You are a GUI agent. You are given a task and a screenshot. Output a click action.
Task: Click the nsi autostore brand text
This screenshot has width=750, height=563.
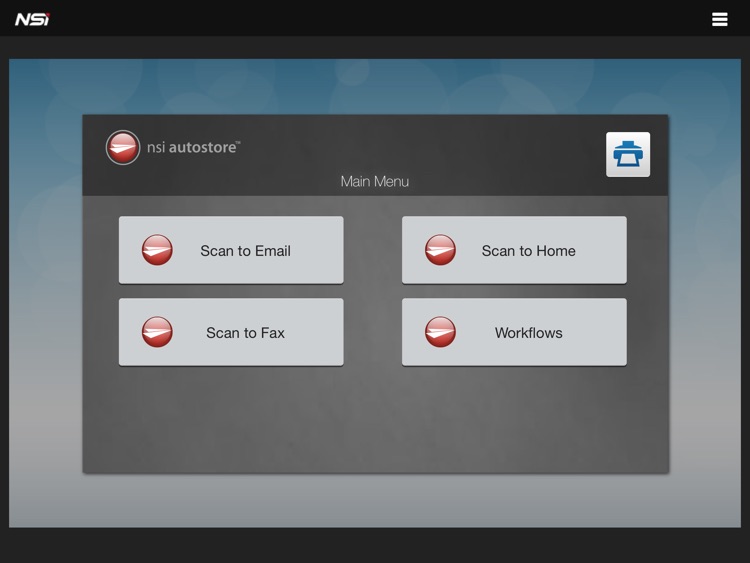point(193,147)
